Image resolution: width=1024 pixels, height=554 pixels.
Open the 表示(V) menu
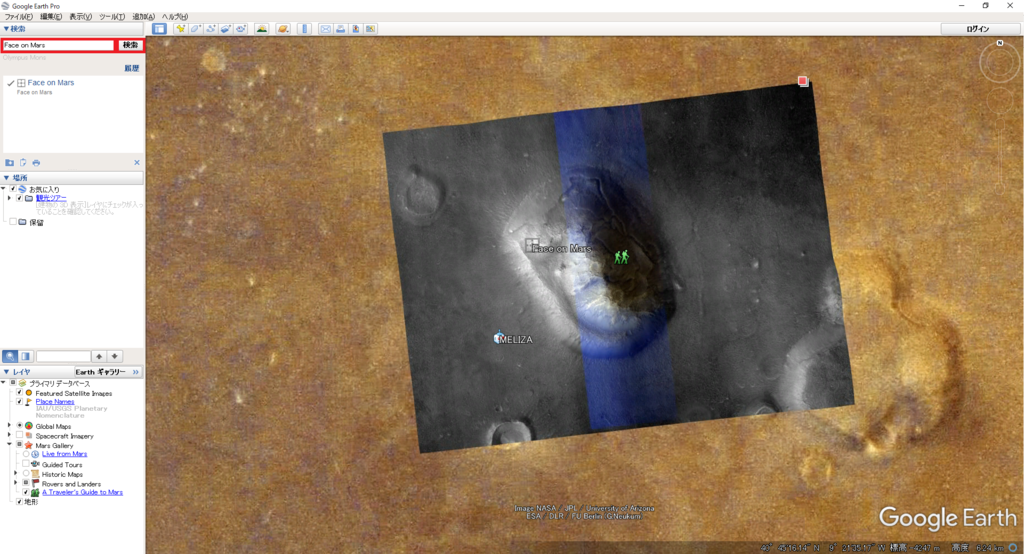(81, 16)
